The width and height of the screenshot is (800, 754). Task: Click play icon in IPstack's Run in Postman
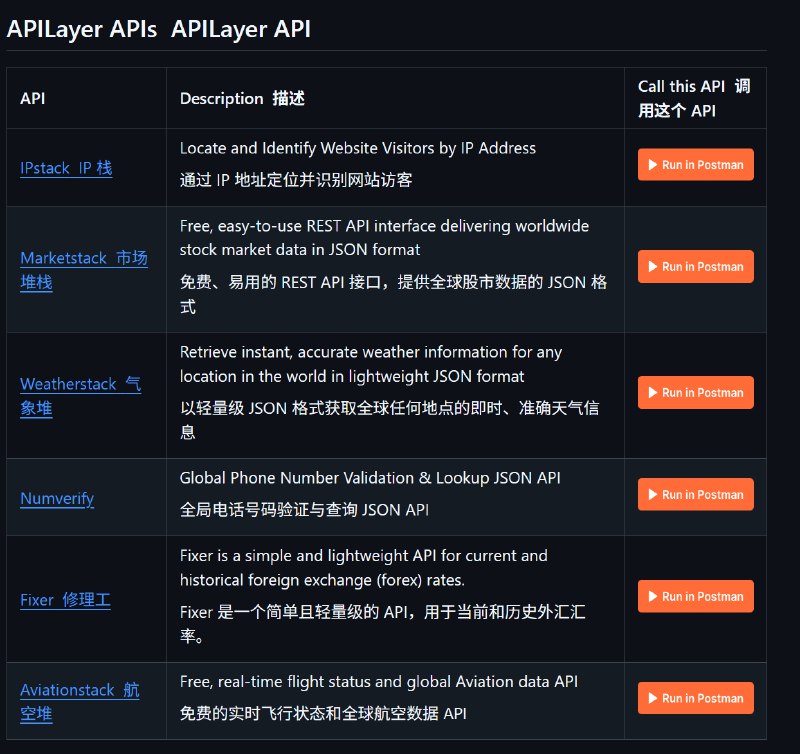click(653, 165)
